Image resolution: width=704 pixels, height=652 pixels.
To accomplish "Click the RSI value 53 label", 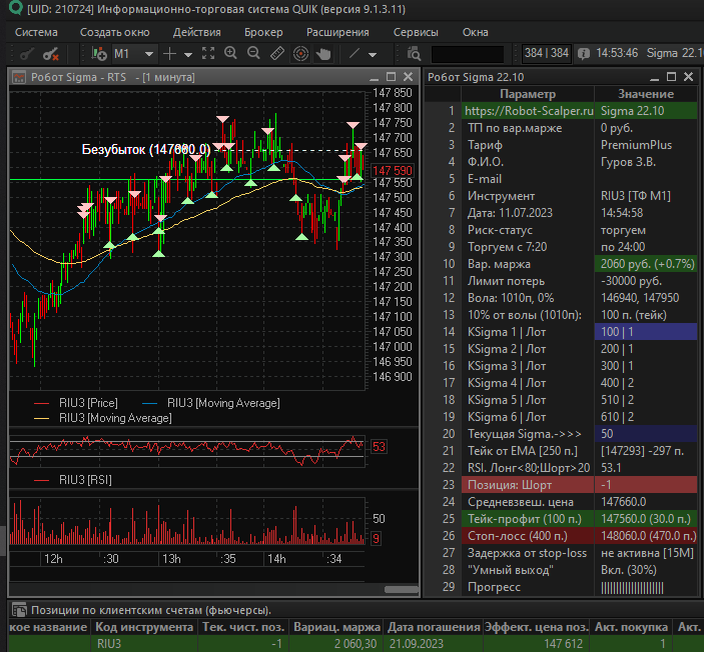I will [378, 447].
